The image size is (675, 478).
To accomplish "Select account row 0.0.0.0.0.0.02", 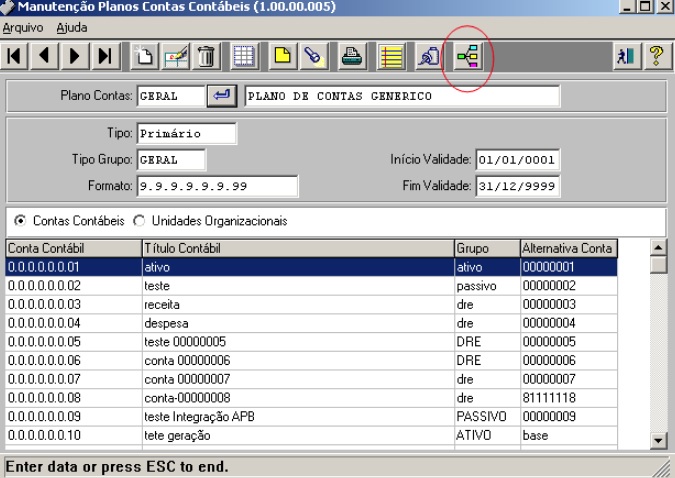I will [x=311, y=286].
